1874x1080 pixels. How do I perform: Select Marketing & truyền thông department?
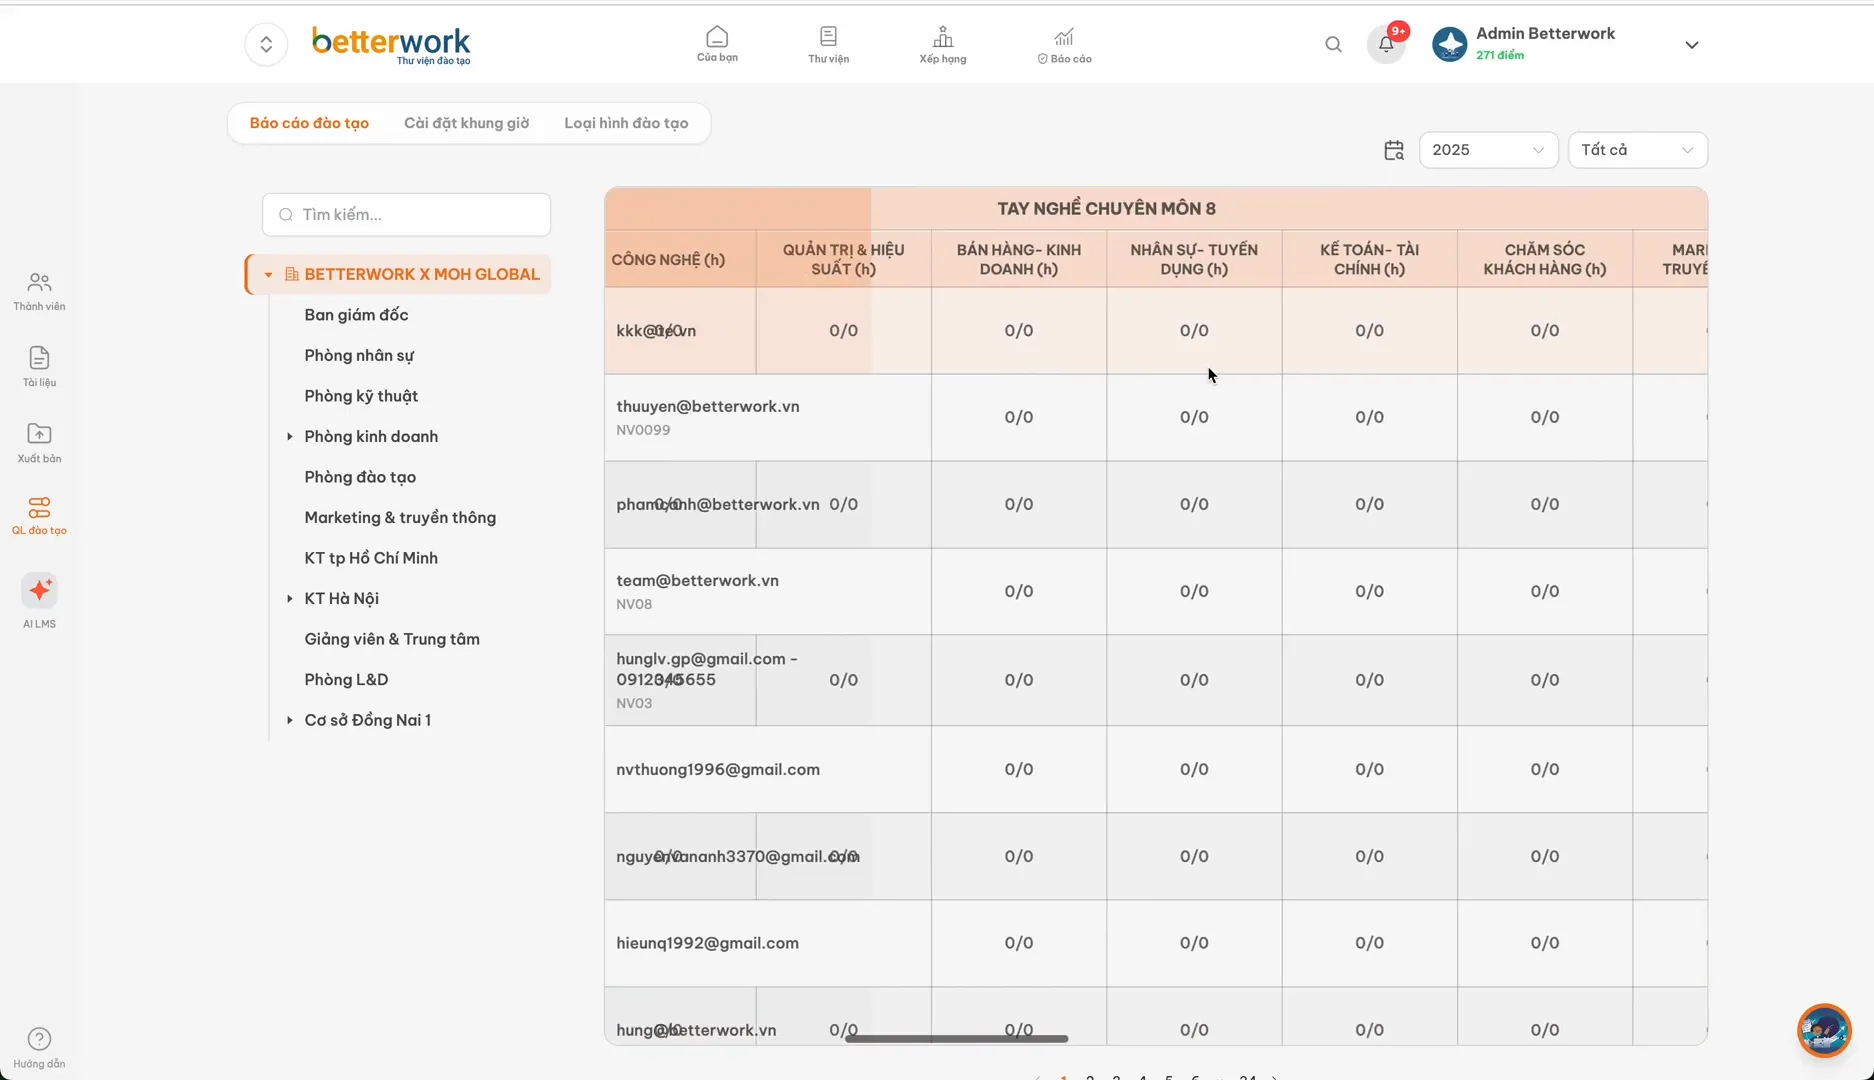pos(400,518)
